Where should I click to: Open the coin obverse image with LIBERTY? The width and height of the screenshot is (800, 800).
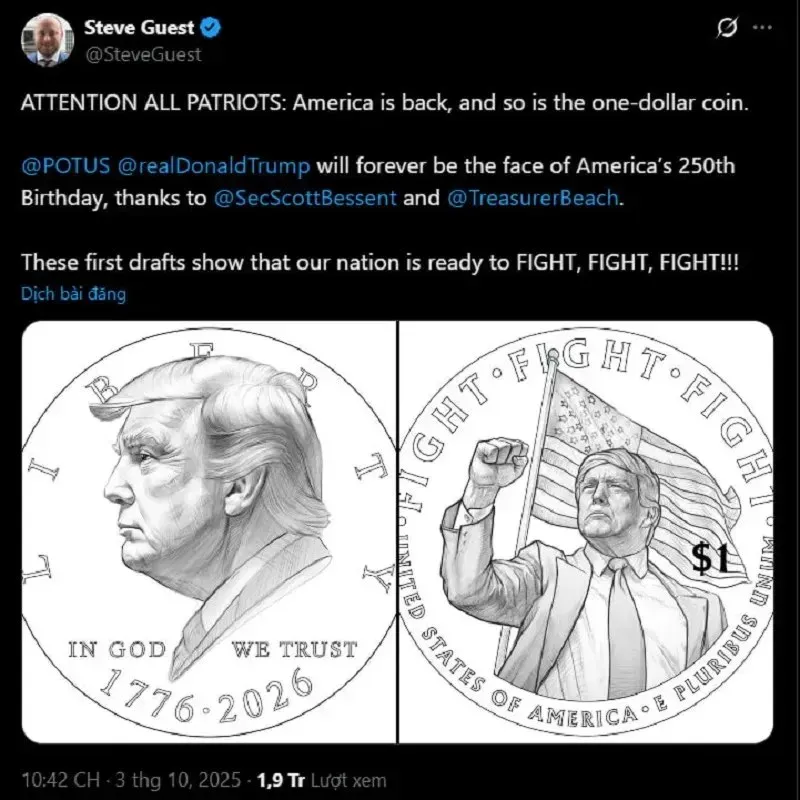209,532
